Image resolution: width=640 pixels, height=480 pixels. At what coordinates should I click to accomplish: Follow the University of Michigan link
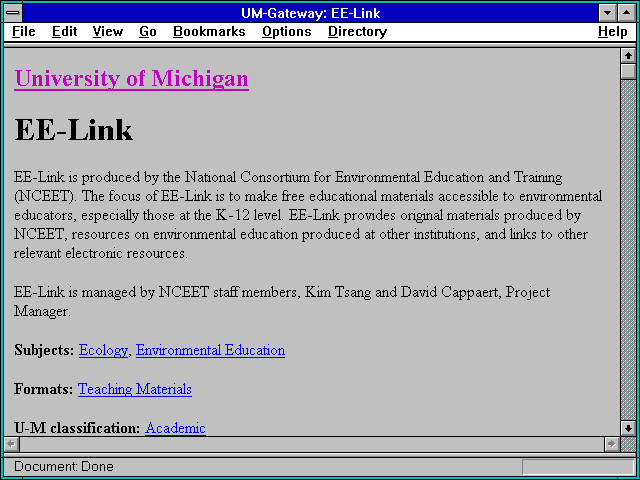coord(131,78)
